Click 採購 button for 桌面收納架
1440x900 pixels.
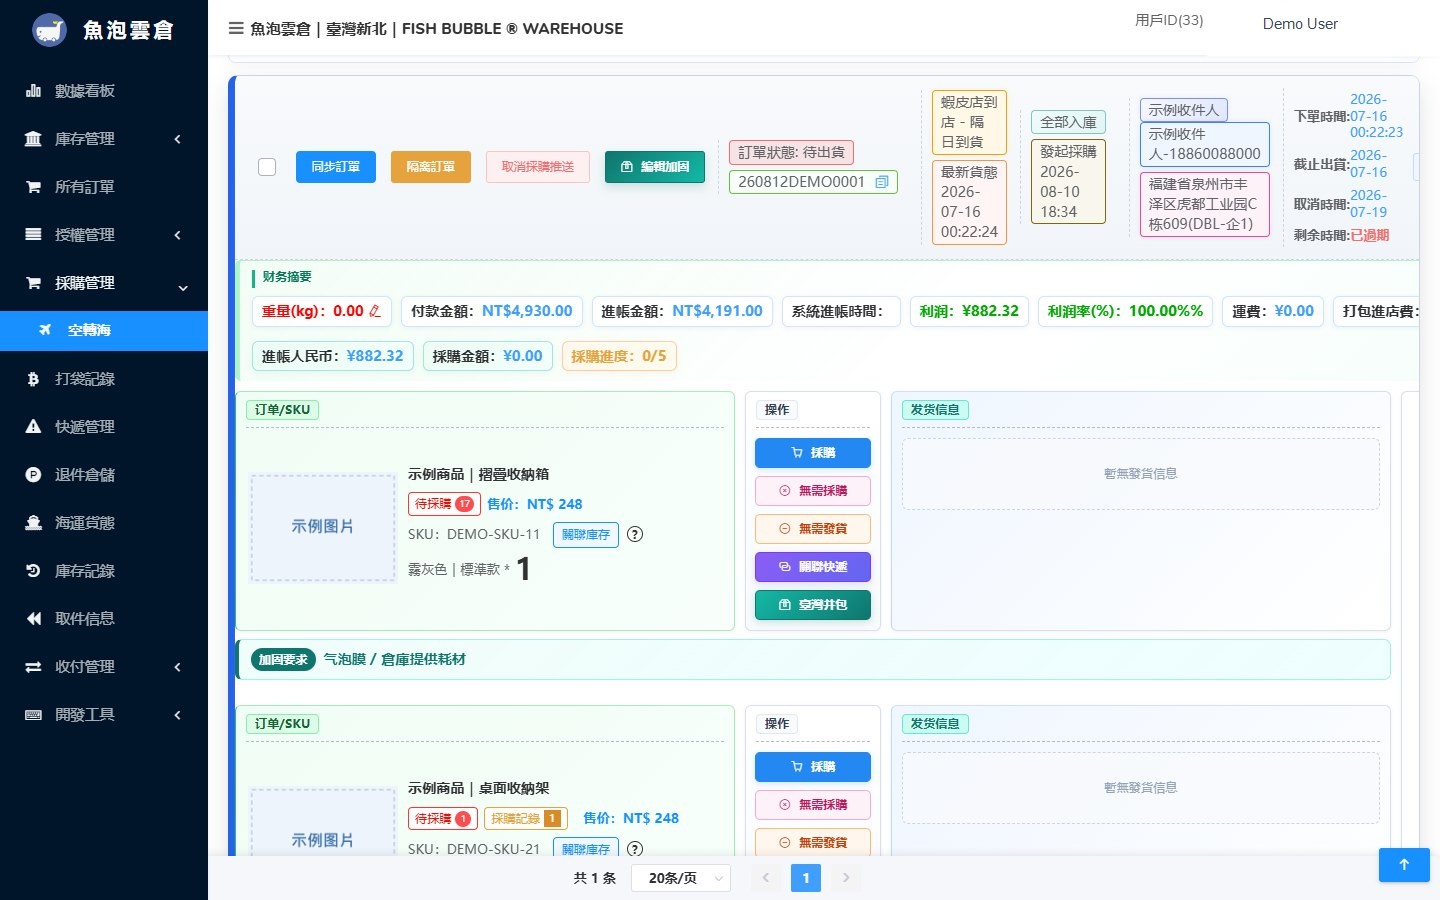tap(813, 767)
